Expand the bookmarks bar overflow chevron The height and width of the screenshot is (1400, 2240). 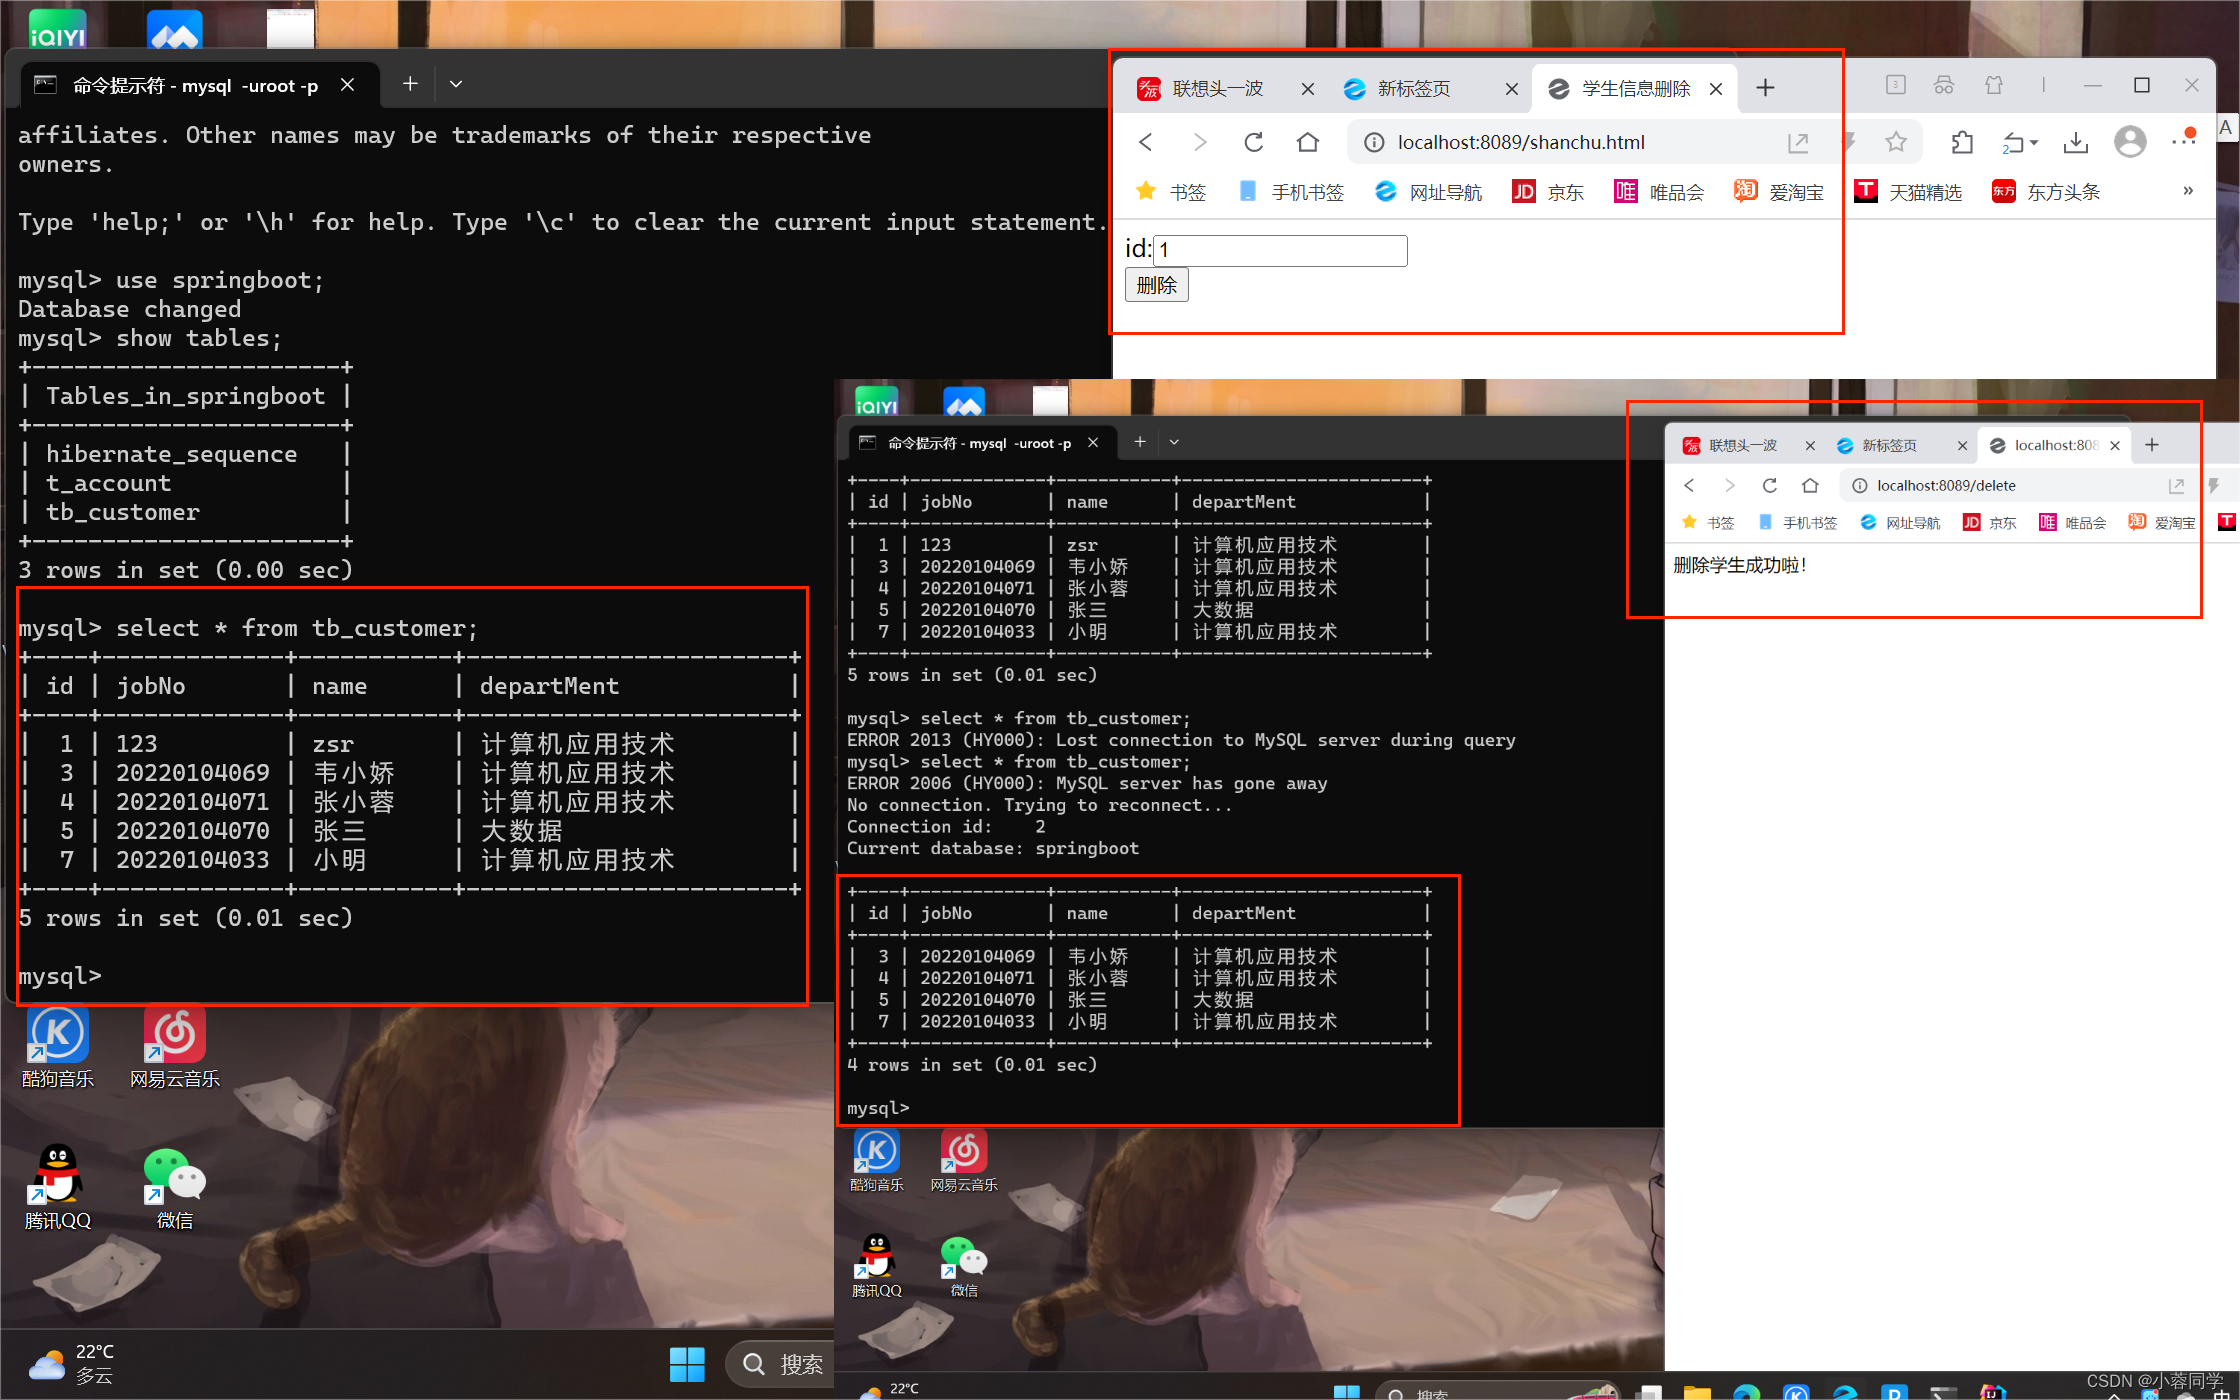tap(2188, 190)
